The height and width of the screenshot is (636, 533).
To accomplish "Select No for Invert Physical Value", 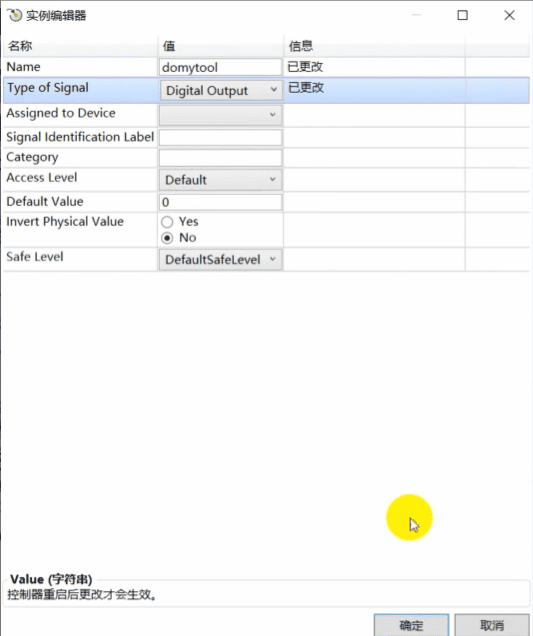I will [x=167, y=238].
